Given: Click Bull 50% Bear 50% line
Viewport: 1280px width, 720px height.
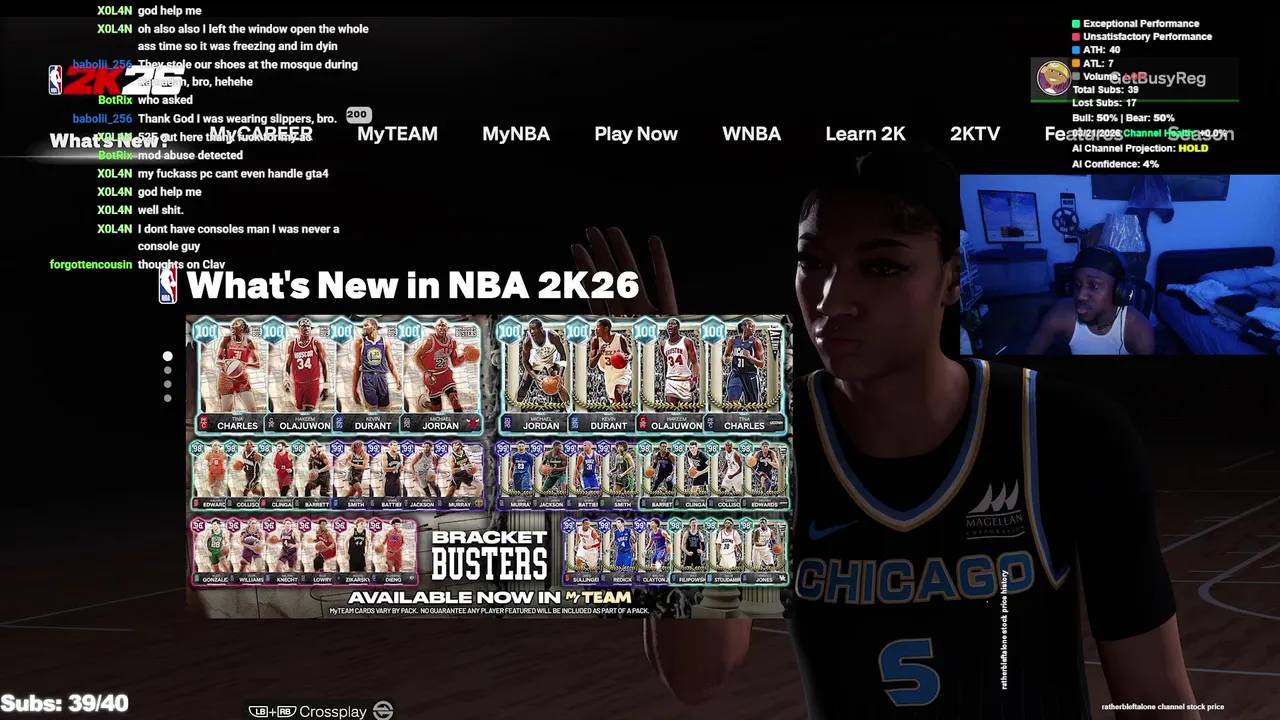Looking at the screenshot, I should coord(1123,118).
